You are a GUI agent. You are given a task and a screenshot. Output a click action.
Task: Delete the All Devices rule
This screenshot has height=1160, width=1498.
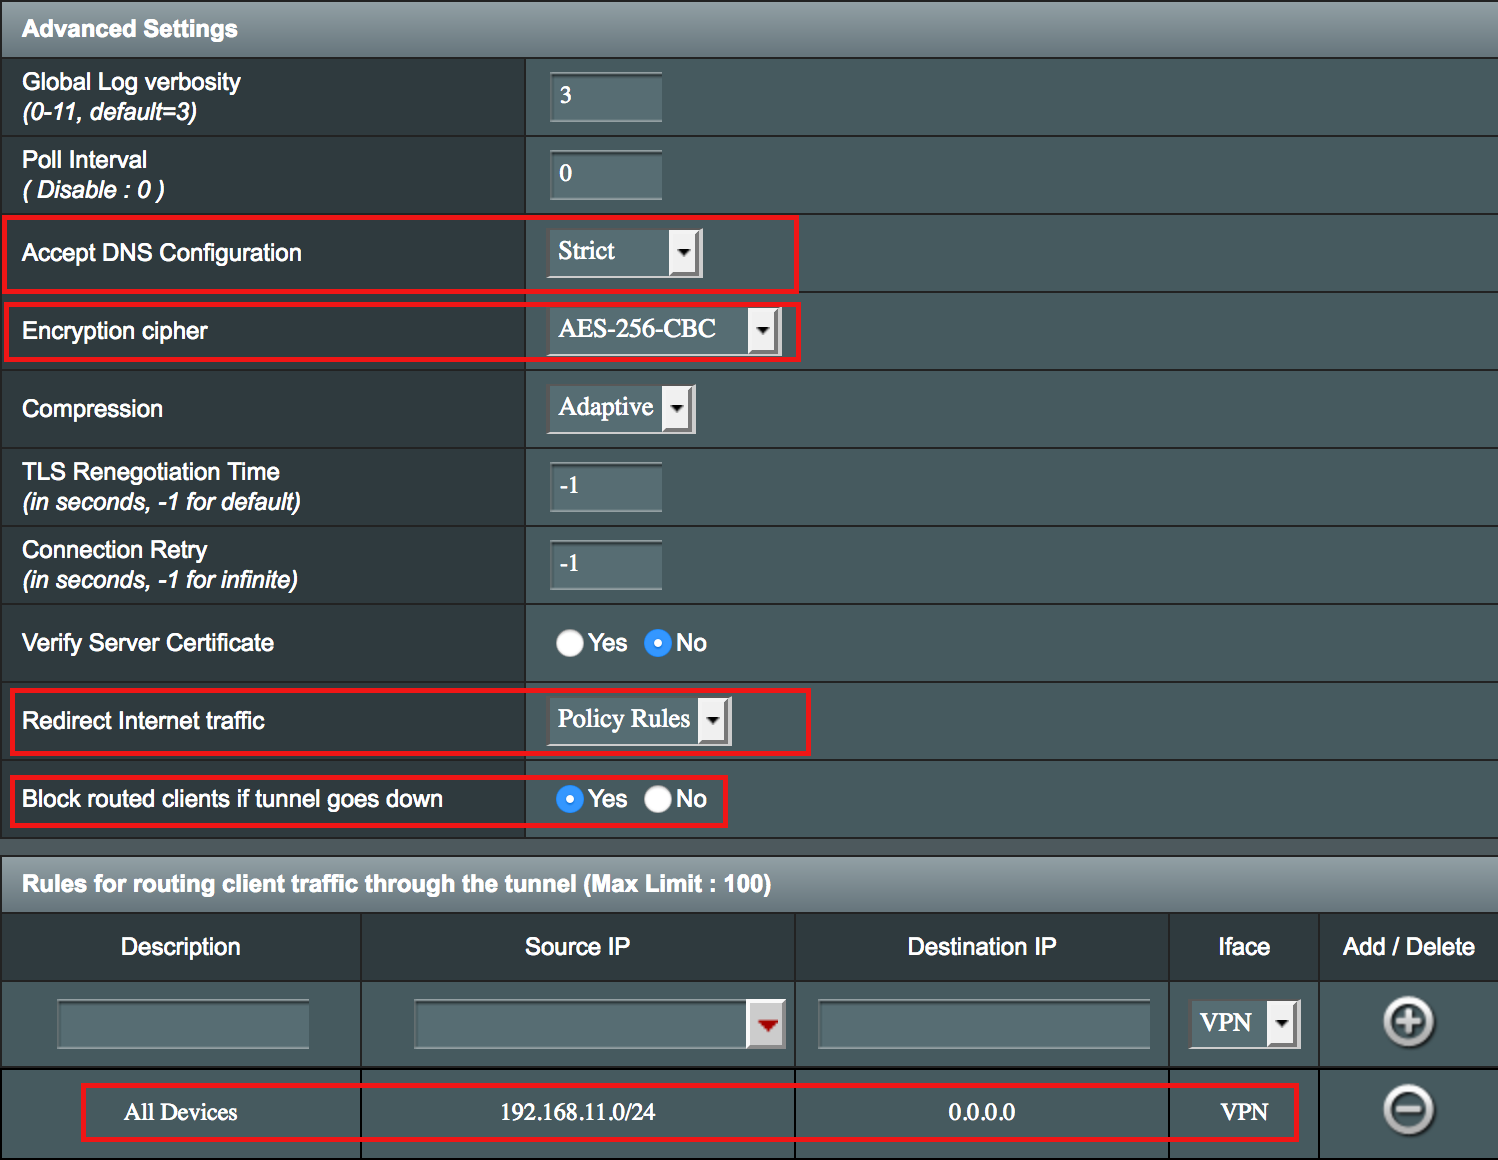(1408, 1110)
